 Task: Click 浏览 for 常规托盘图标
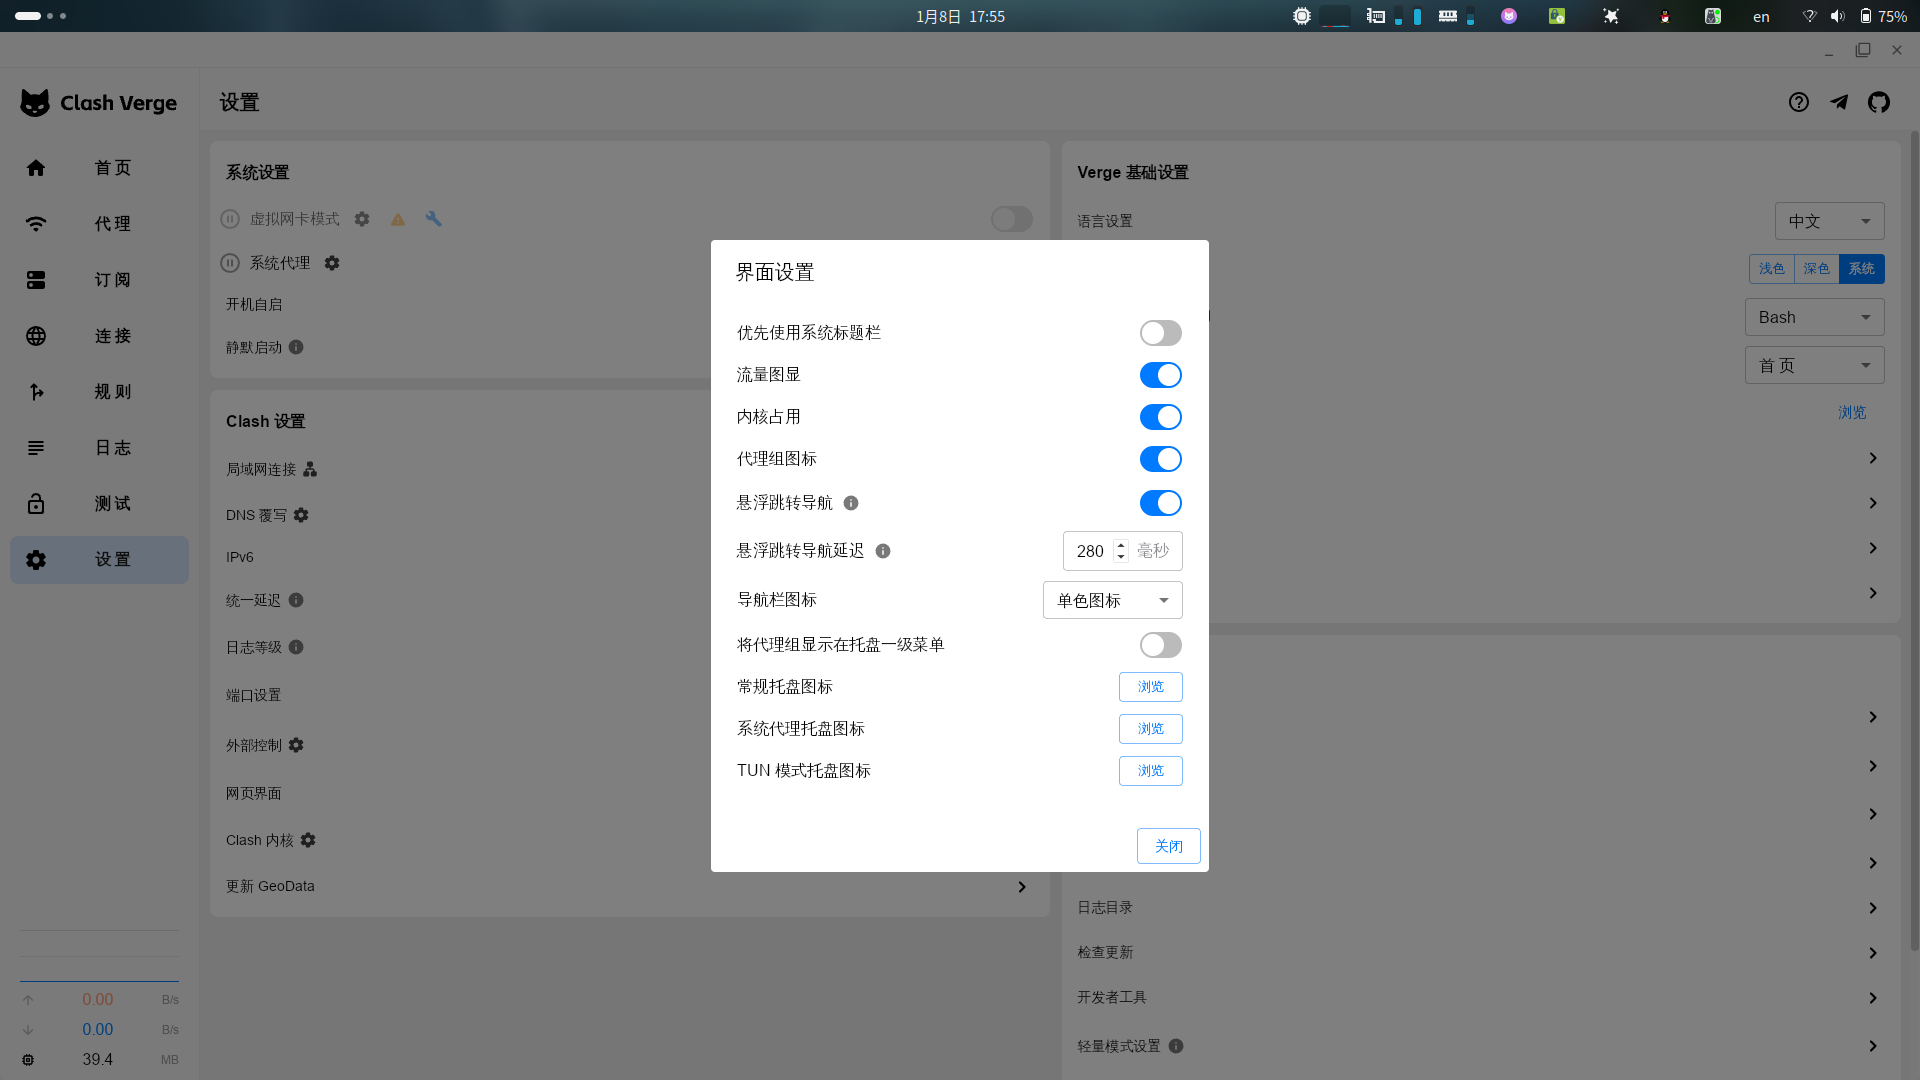[1150, 687]
